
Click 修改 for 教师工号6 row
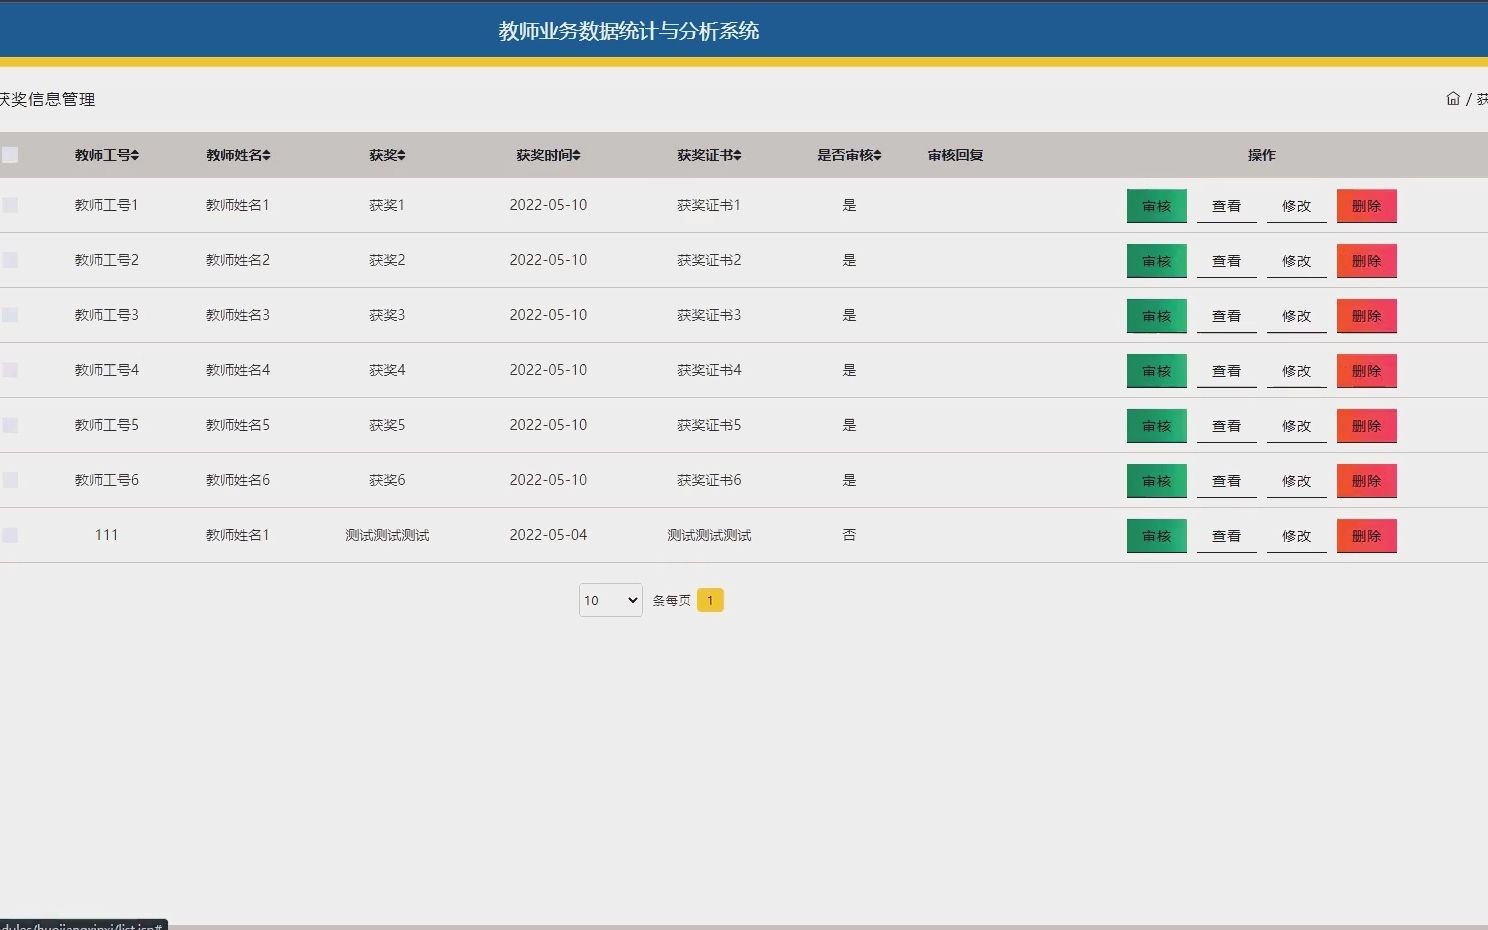(1297, 481)
